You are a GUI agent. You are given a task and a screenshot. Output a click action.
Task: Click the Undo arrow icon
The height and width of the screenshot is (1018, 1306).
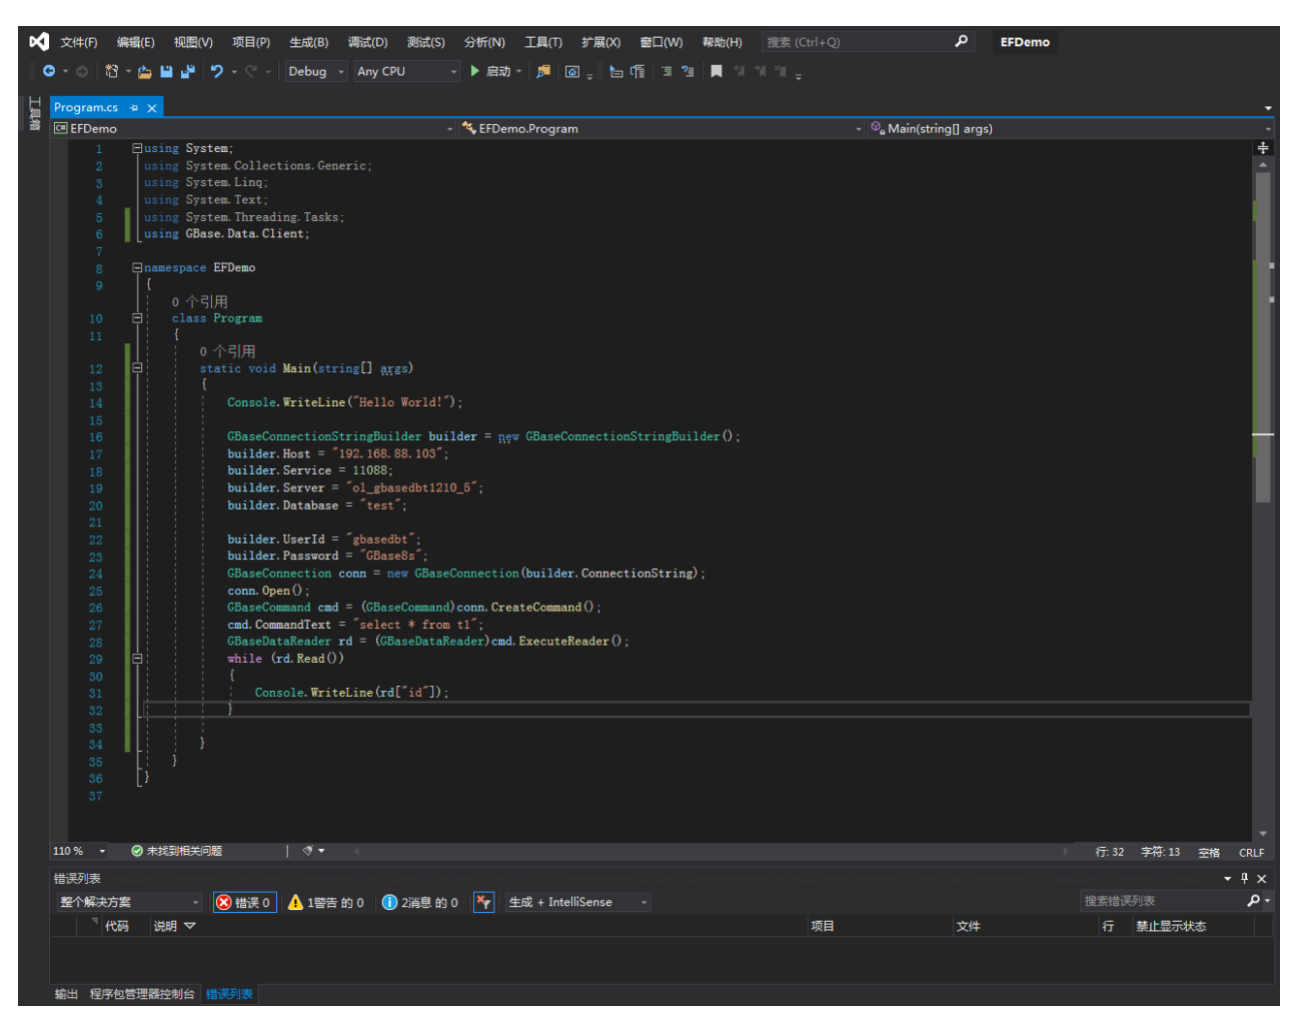coord(216,72)
